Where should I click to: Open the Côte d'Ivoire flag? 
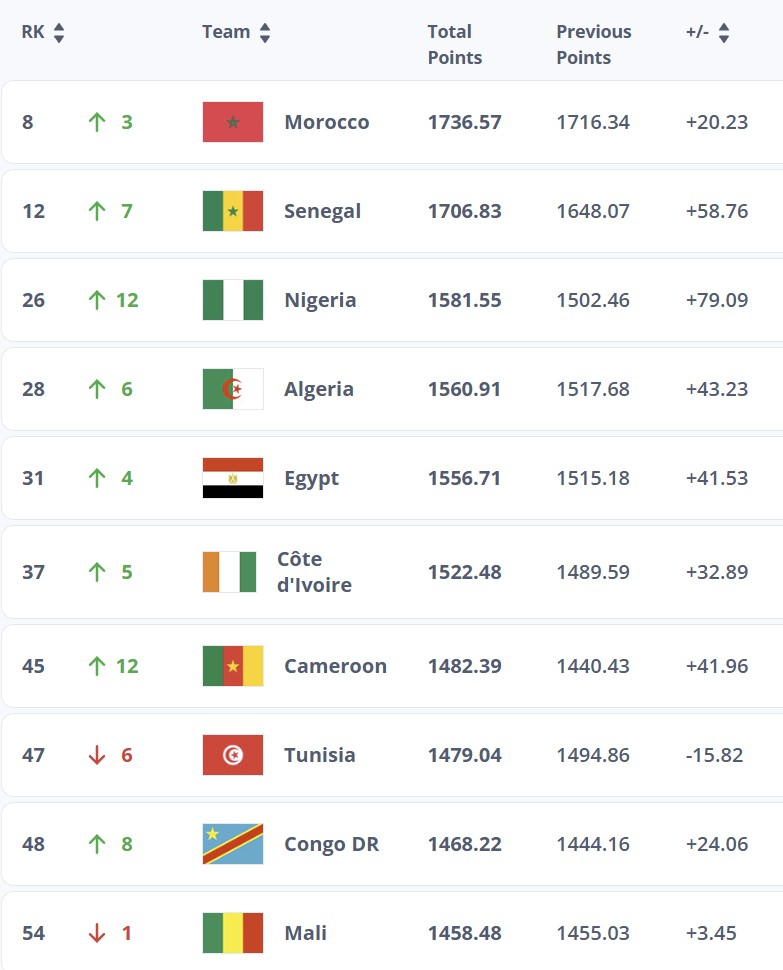(x=229, y=572)
